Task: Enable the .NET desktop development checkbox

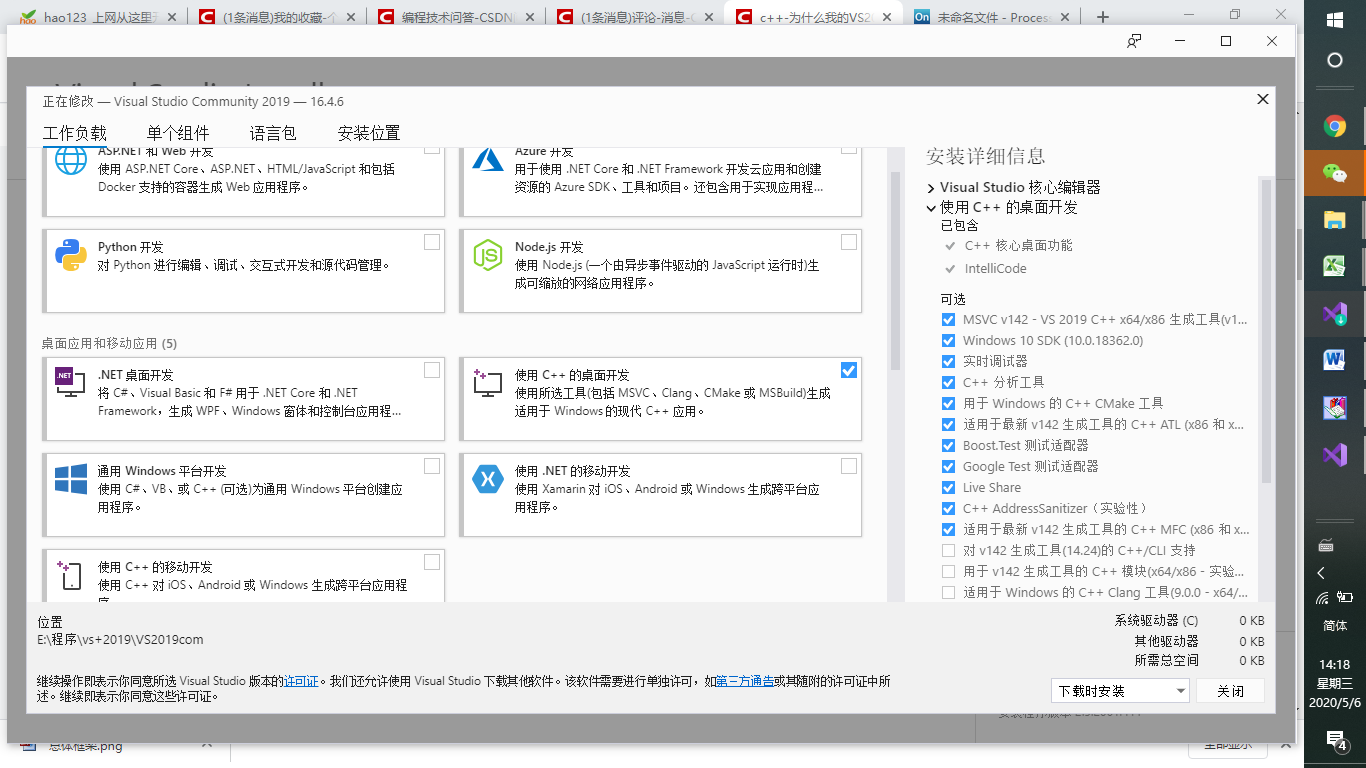Action: point(432,370)
